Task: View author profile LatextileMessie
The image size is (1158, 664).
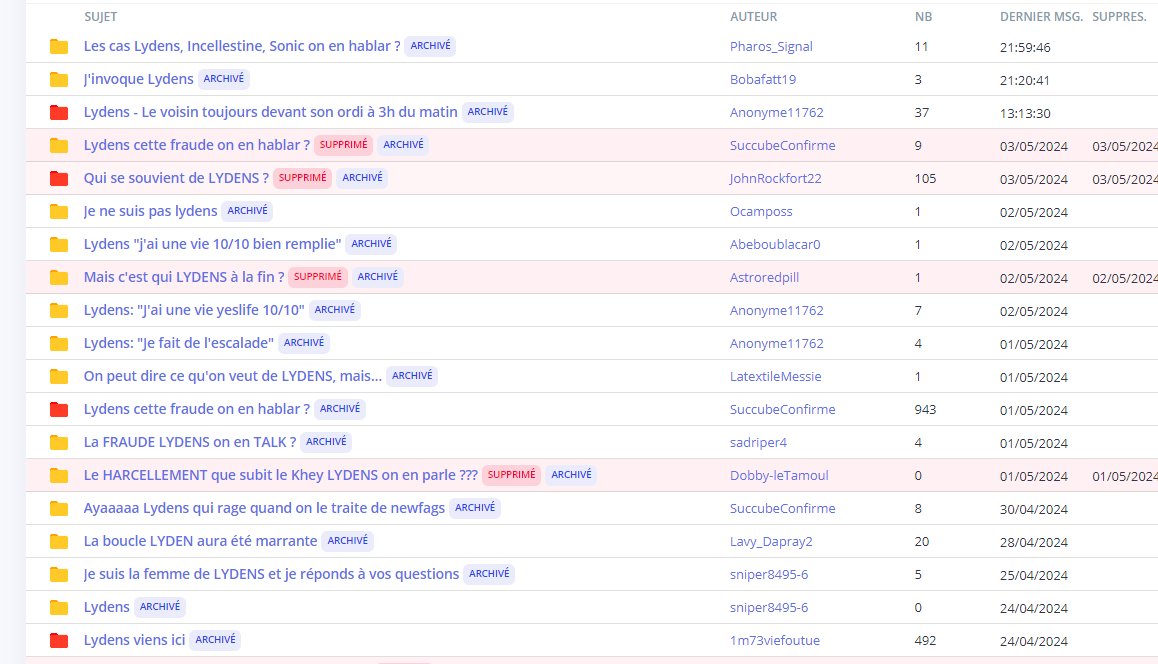Action: click(775, 377)
